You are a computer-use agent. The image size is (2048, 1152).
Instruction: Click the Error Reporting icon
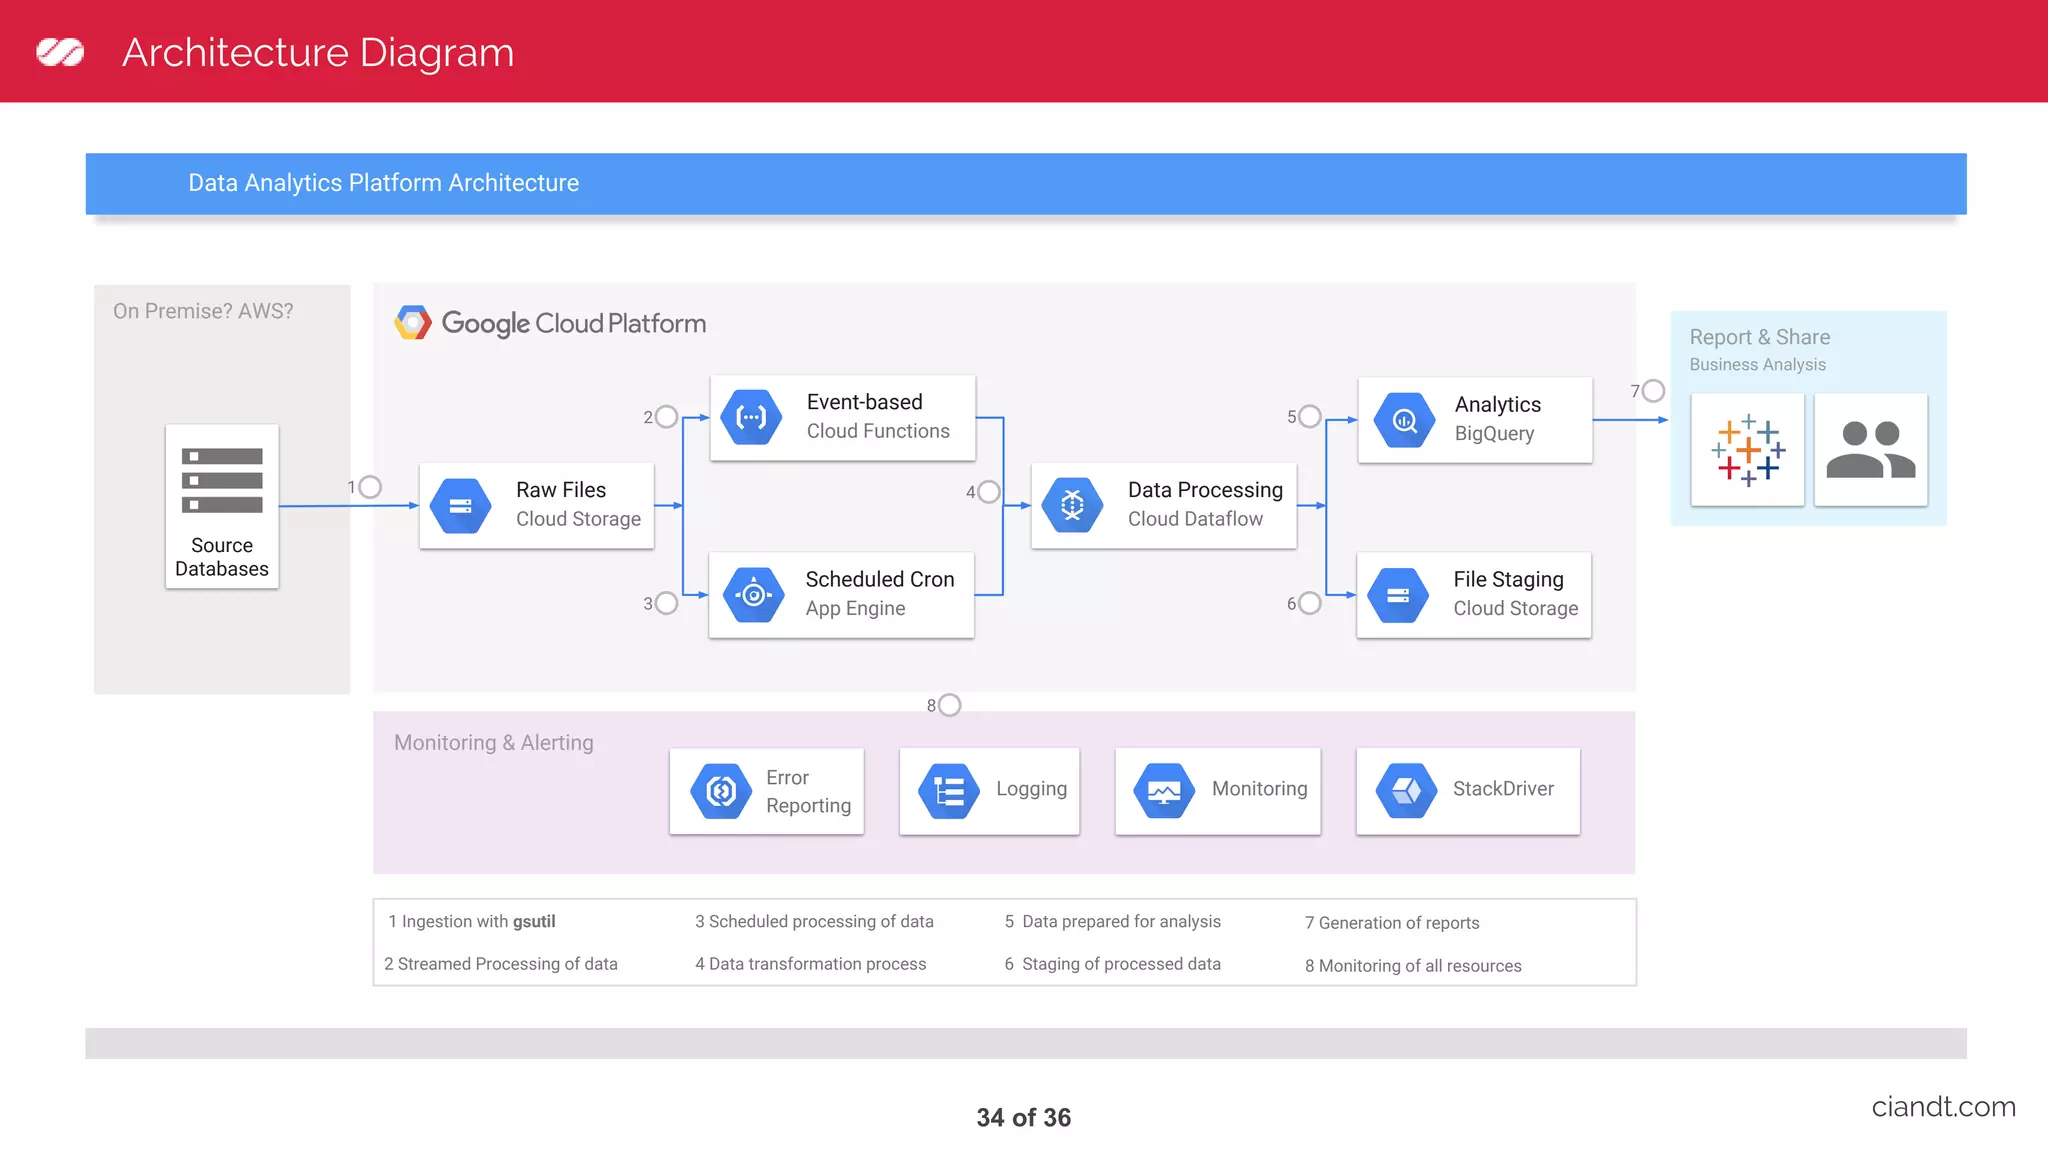[721, 791]
